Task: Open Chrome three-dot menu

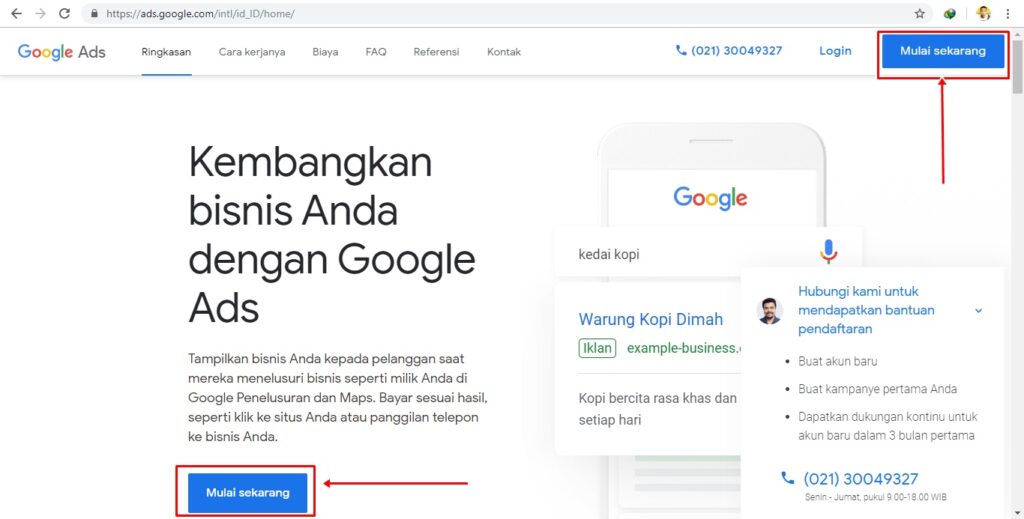Action: click(x=1008, y=14)
